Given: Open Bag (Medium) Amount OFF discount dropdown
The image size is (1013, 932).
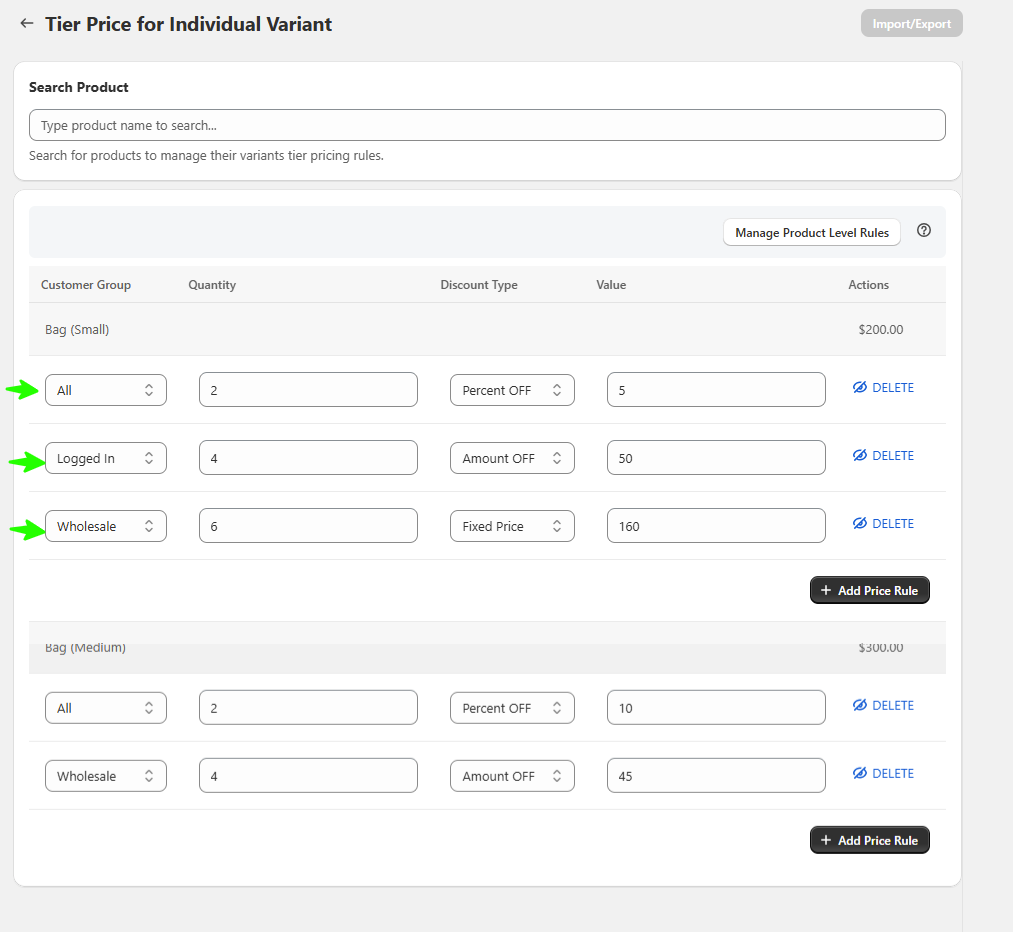Looking at the screenshot, I should pyautogui.click(x=512, y=777).
